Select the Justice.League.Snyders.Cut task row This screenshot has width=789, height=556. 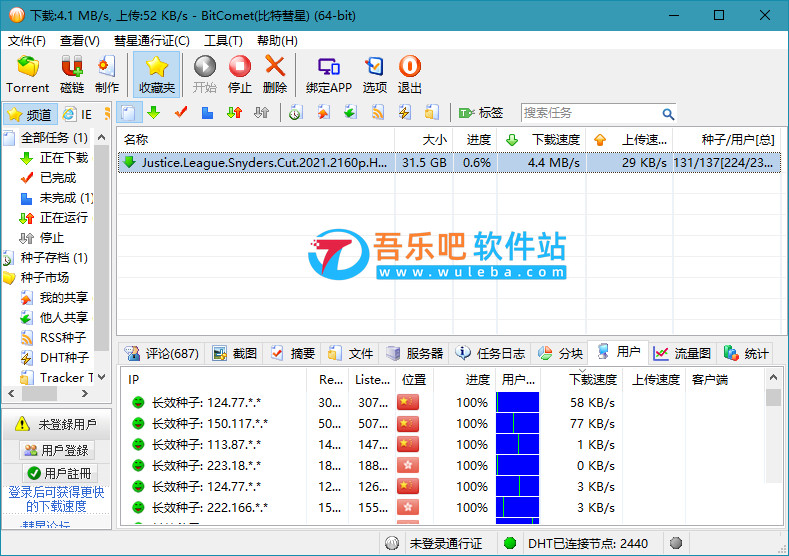[x=449, y=163]
